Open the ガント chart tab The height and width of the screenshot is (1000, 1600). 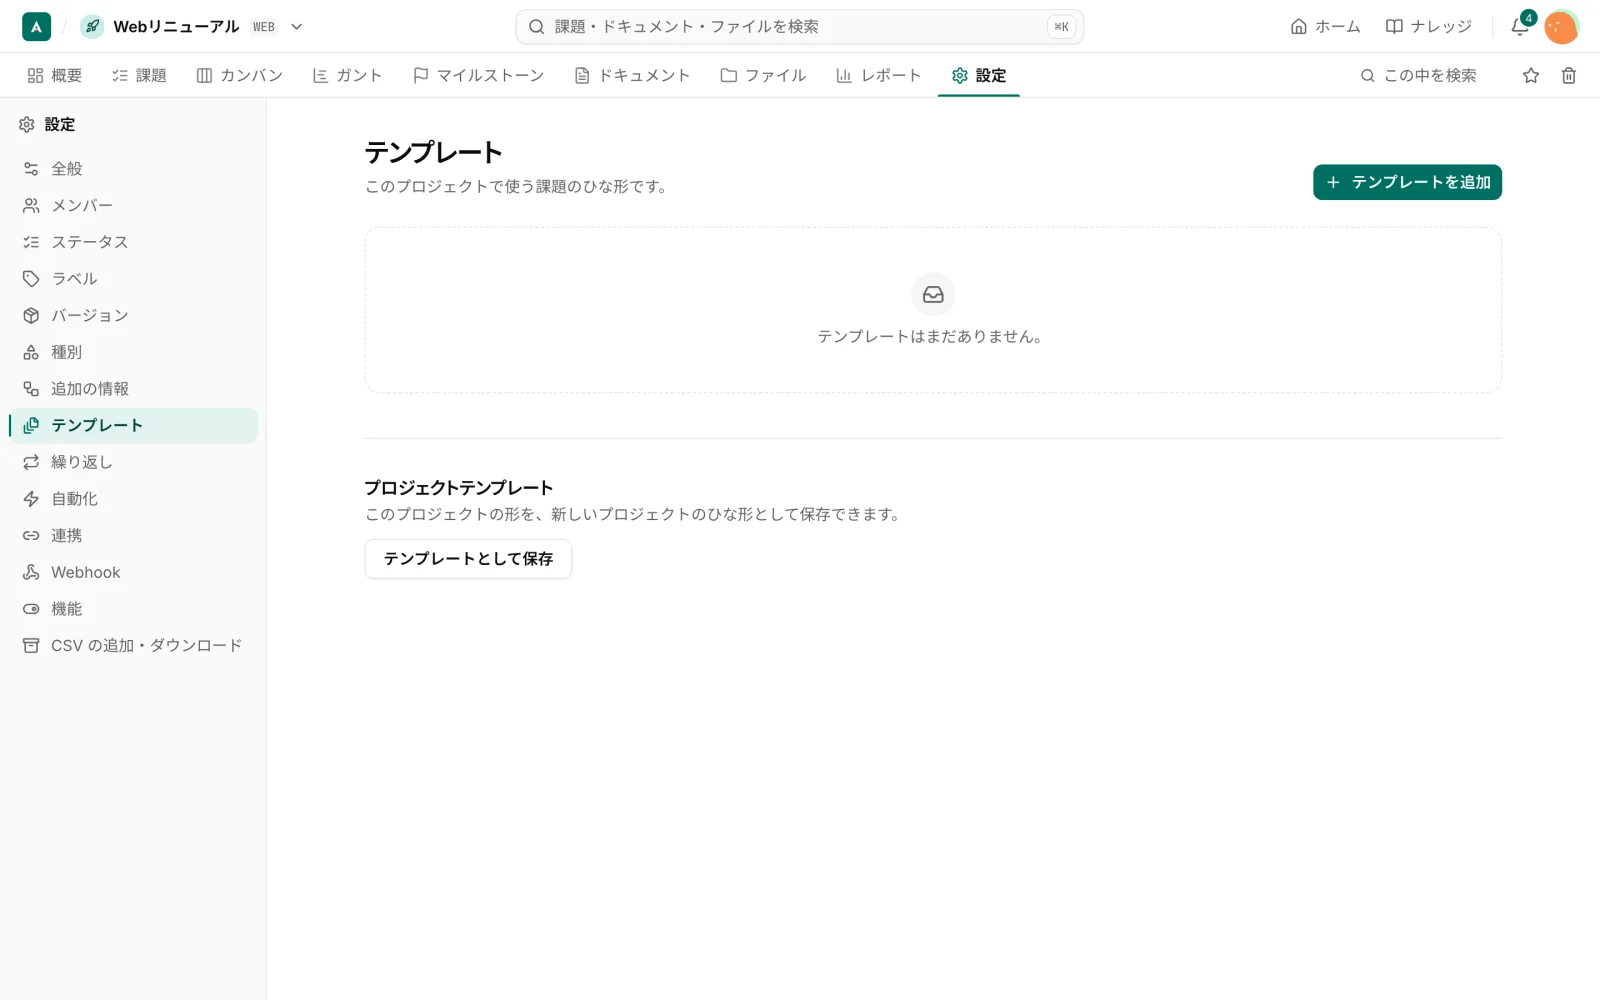pyautogui.click(x=347, y=75)
